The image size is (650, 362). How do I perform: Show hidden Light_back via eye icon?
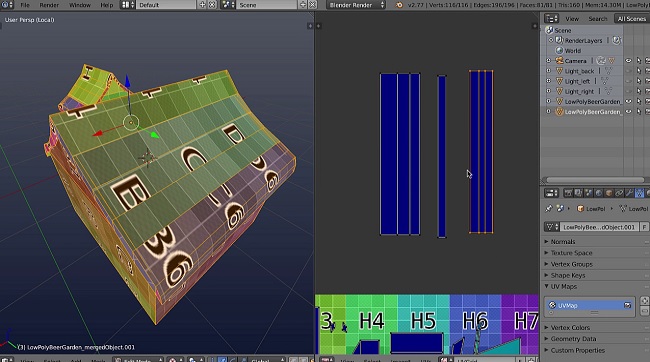pyautogui.click(x=628, y=71)
